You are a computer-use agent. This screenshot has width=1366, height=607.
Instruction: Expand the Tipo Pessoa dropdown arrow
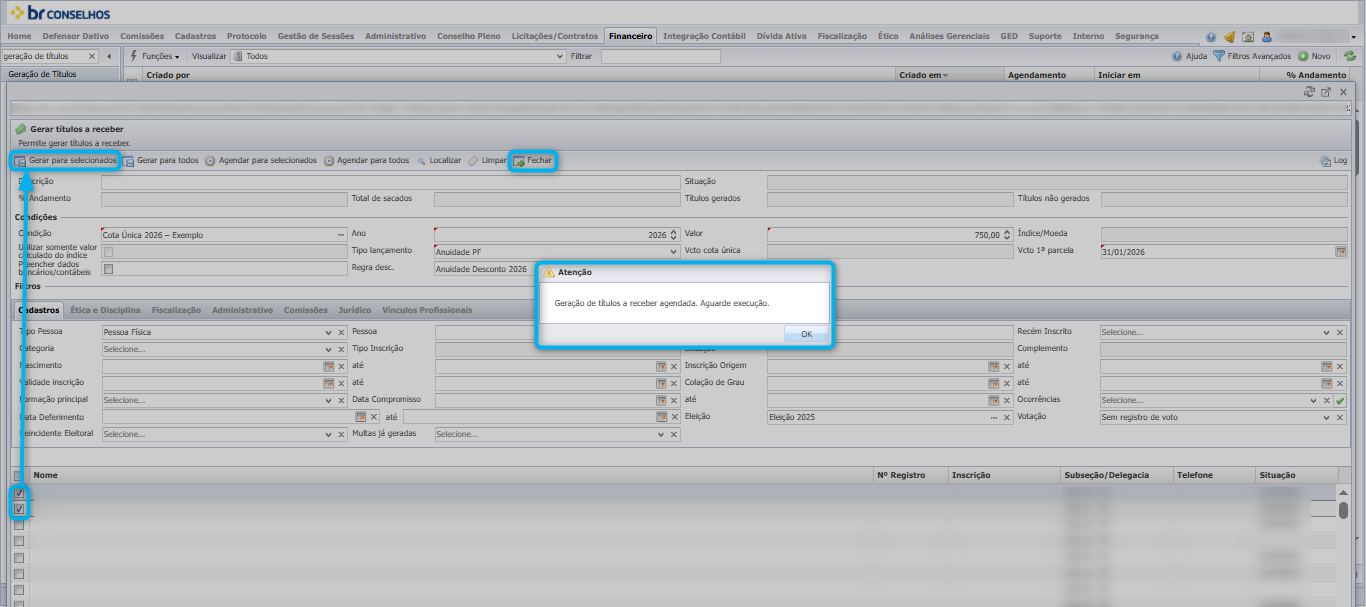point(328,332)
